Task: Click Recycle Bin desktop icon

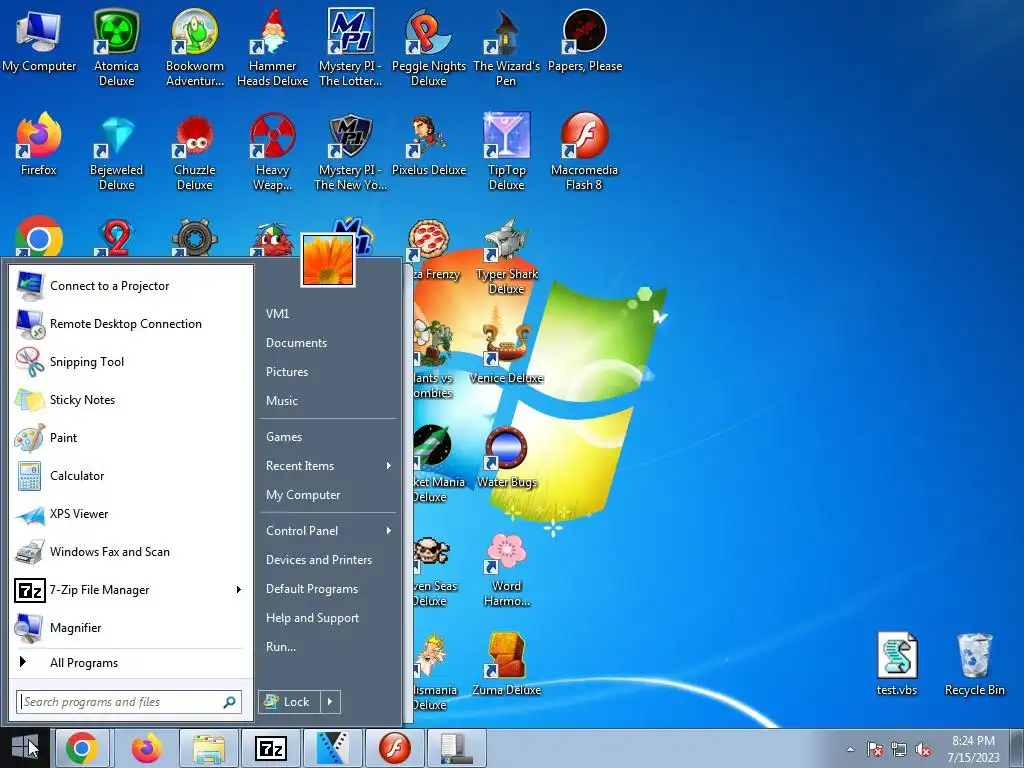Action: [974, 664]
